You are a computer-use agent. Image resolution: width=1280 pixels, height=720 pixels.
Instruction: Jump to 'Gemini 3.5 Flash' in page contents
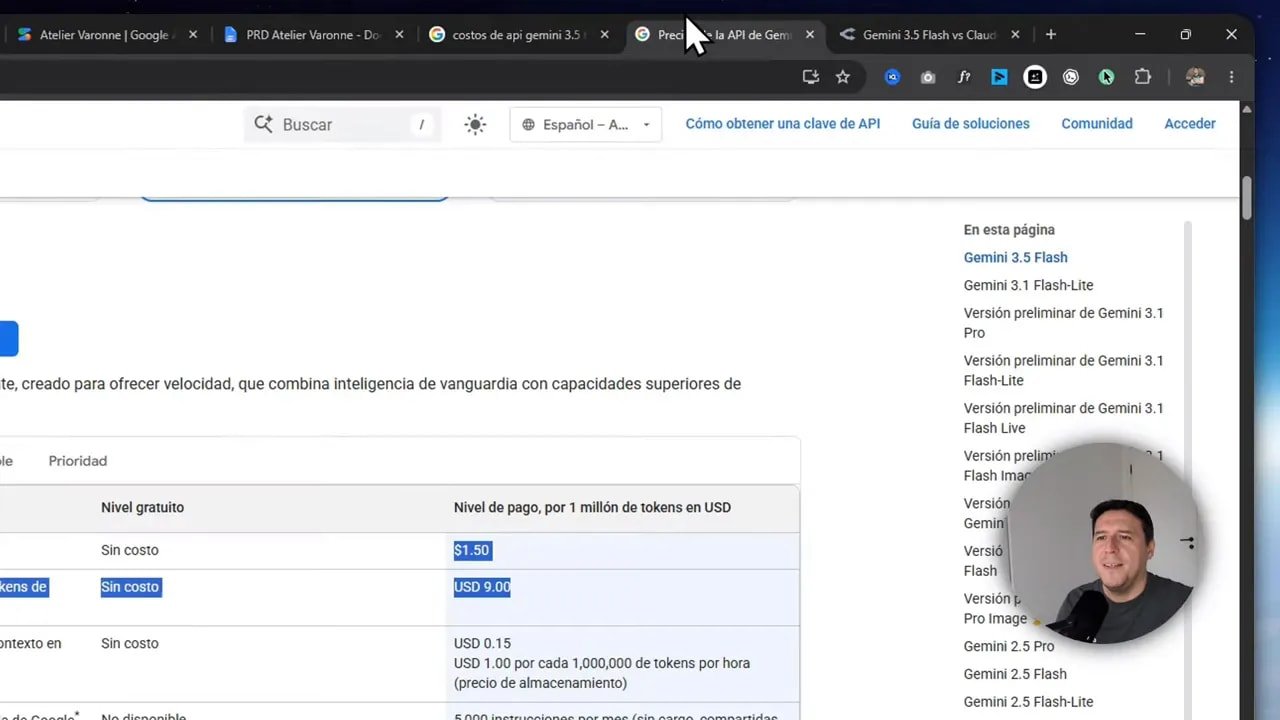1015,257
